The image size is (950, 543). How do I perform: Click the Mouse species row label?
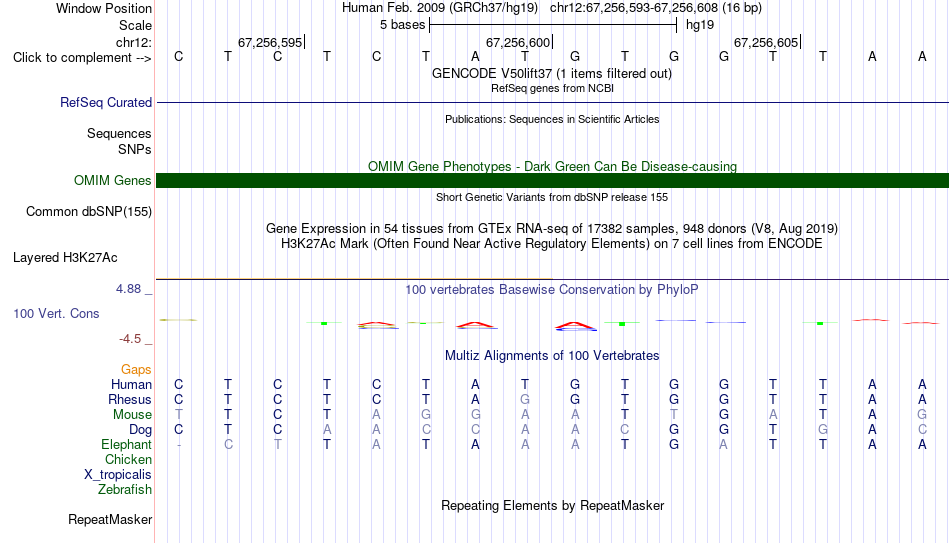click(x=132, y=415)
